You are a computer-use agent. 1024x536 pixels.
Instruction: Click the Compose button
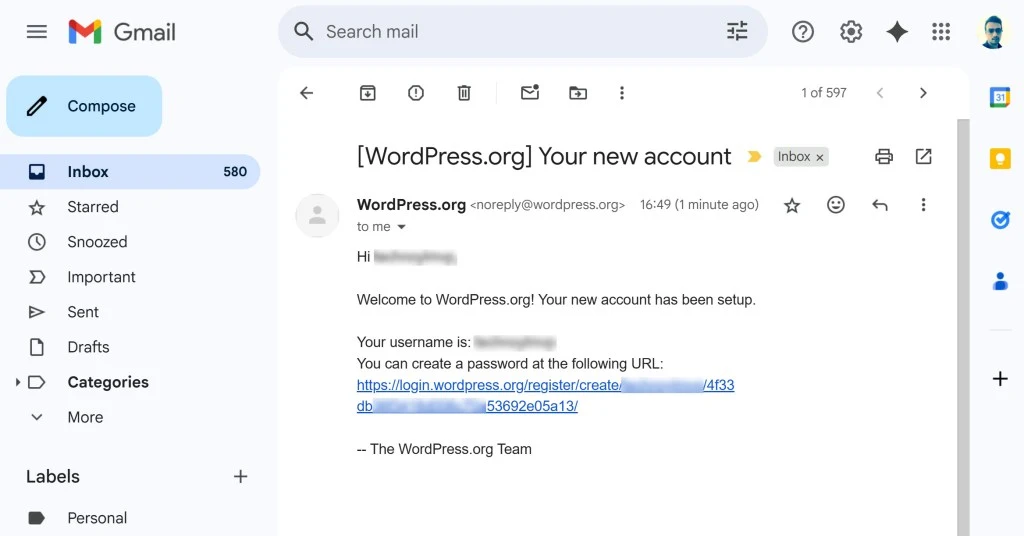[x=84, y=106]
